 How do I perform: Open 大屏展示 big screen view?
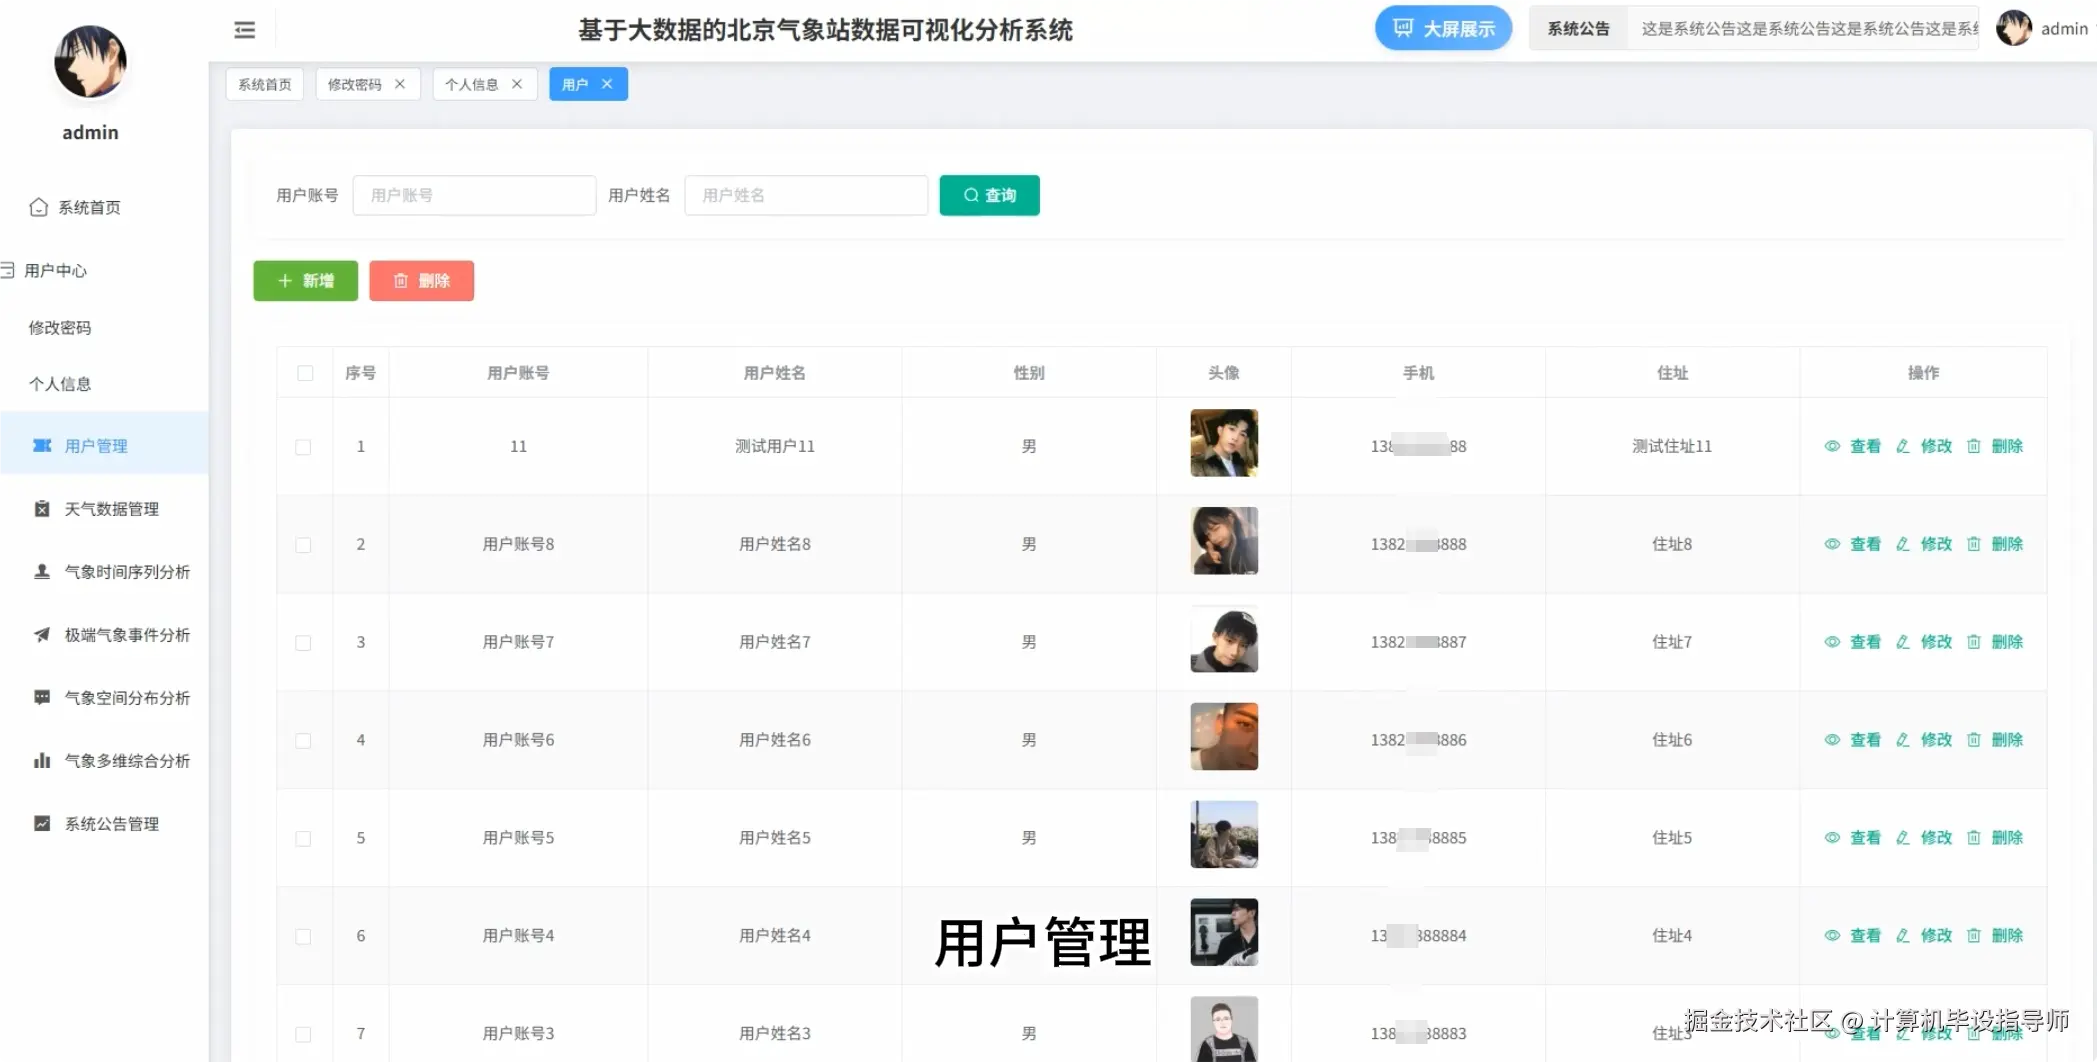pyautogui.click(x=1443, y=27)
